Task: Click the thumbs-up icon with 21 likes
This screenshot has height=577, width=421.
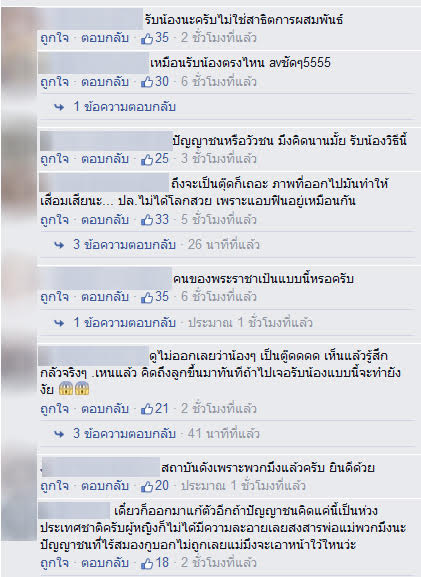Action: 147,409
